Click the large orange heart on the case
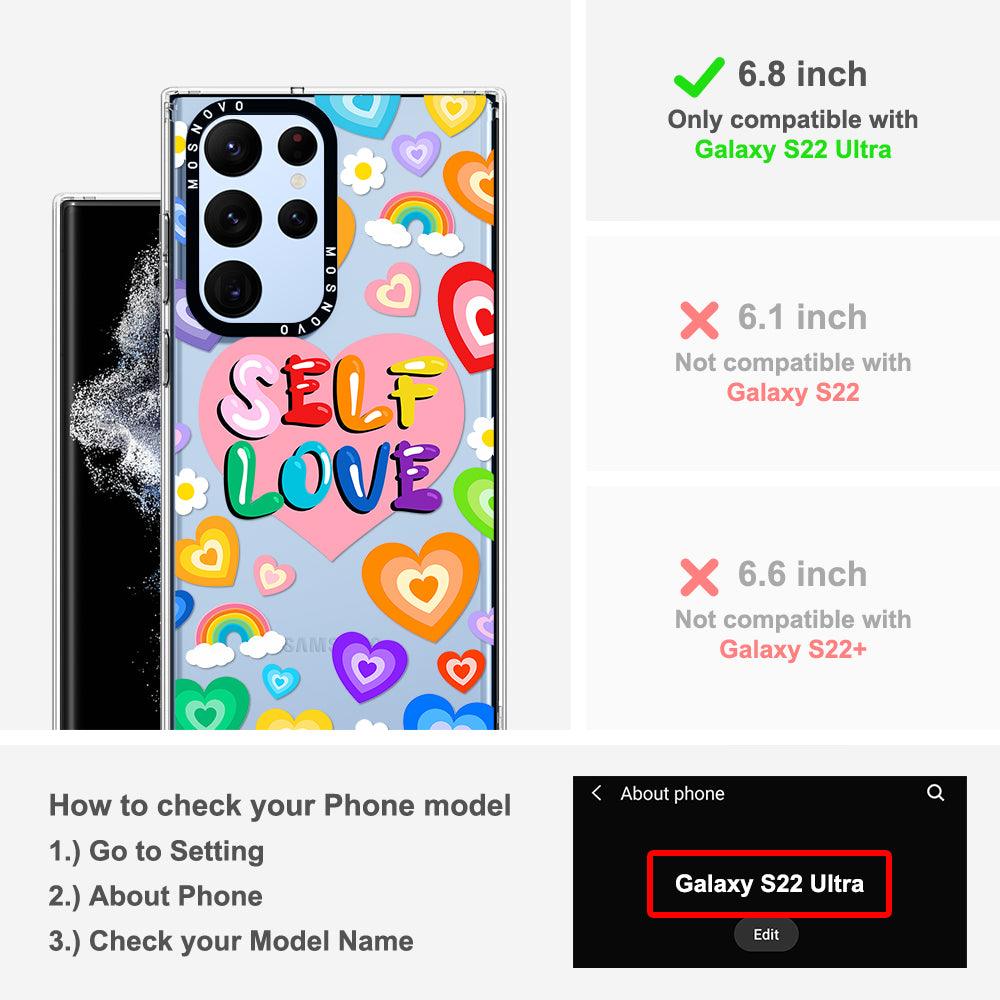The width and height of the screenshot is (1000, 1000). pos(421,586)
